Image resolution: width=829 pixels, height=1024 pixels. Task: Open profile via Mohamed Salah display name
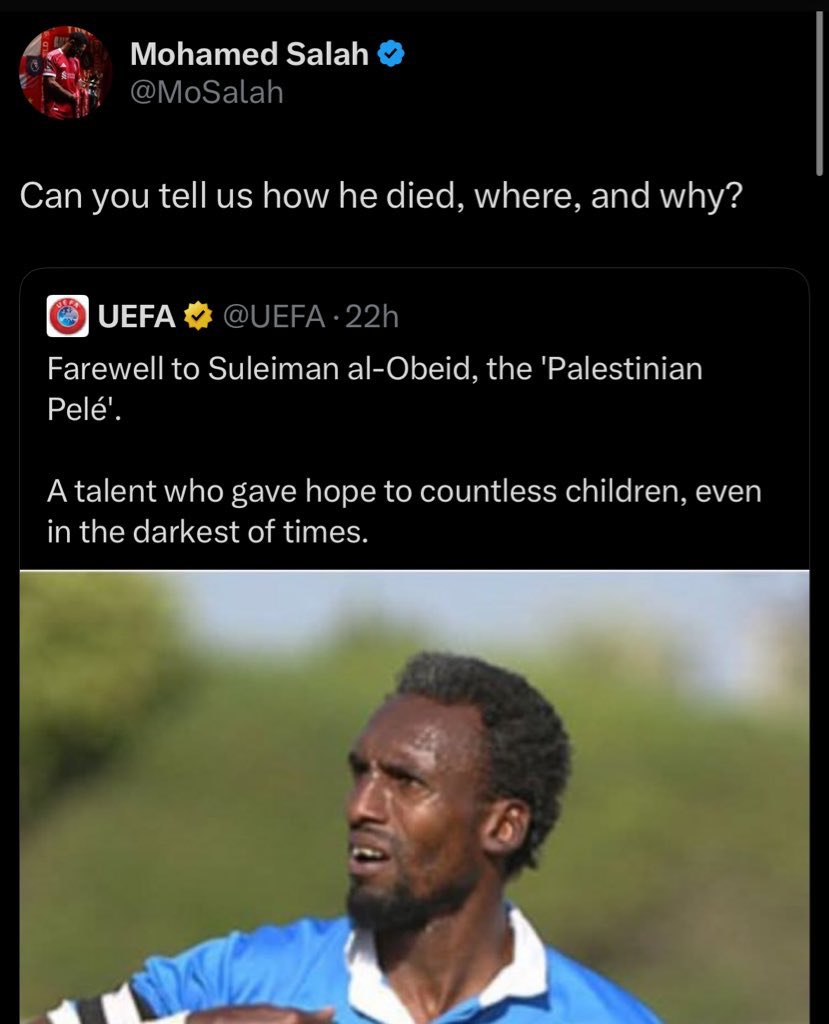[x=249, y=55]
